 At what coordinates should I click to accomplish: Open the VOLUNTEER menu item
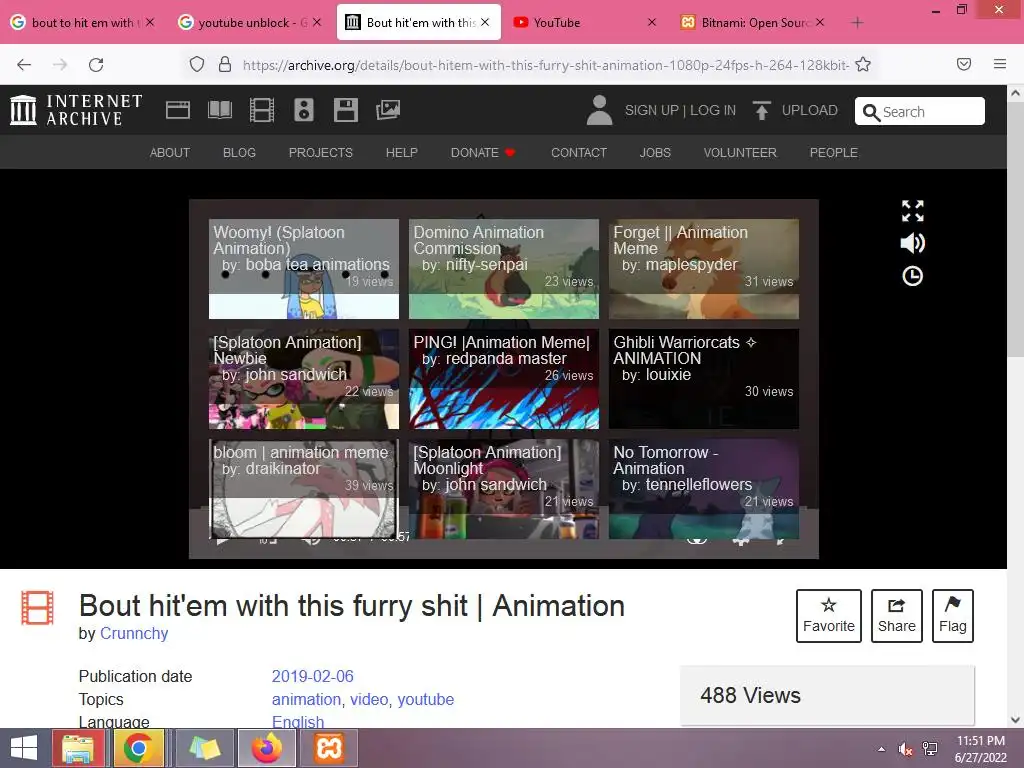click(740, 152)
